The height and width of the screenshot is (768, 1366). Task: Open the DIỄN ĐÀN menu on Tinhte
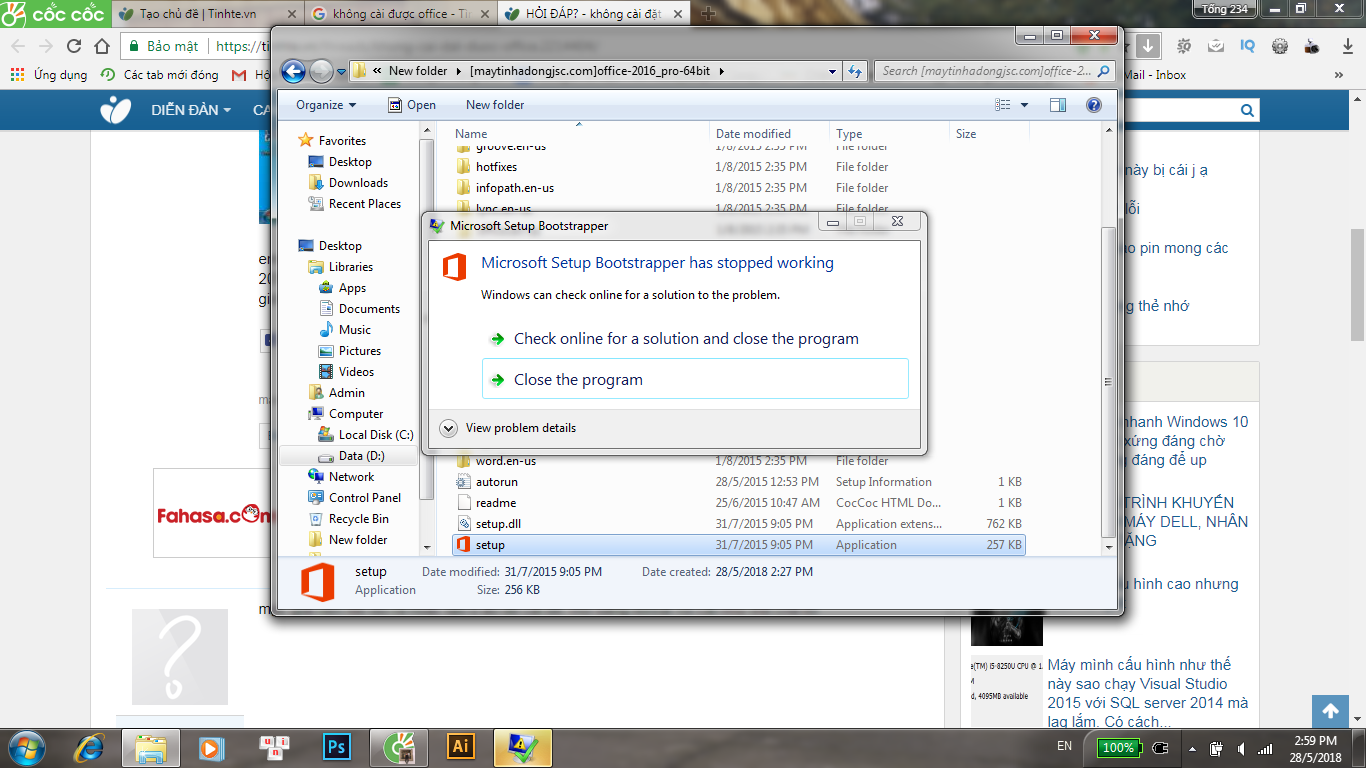[191, 110]
